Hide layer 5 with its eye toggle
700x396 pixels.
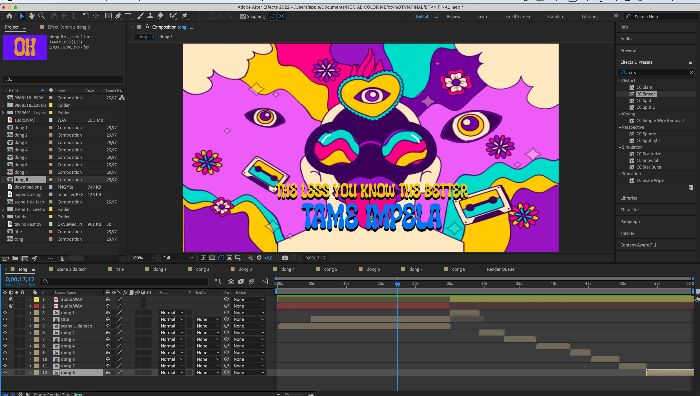pyautogui.click(x=5, y=326)
